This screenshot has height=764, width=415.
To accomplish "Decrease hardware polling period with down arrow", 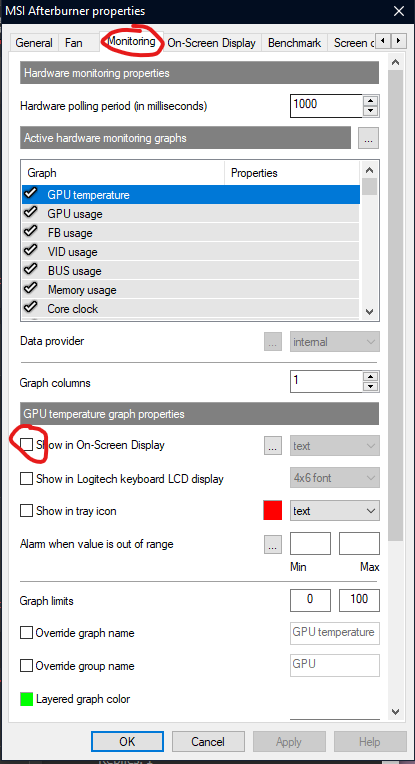I will click(371, 111).
